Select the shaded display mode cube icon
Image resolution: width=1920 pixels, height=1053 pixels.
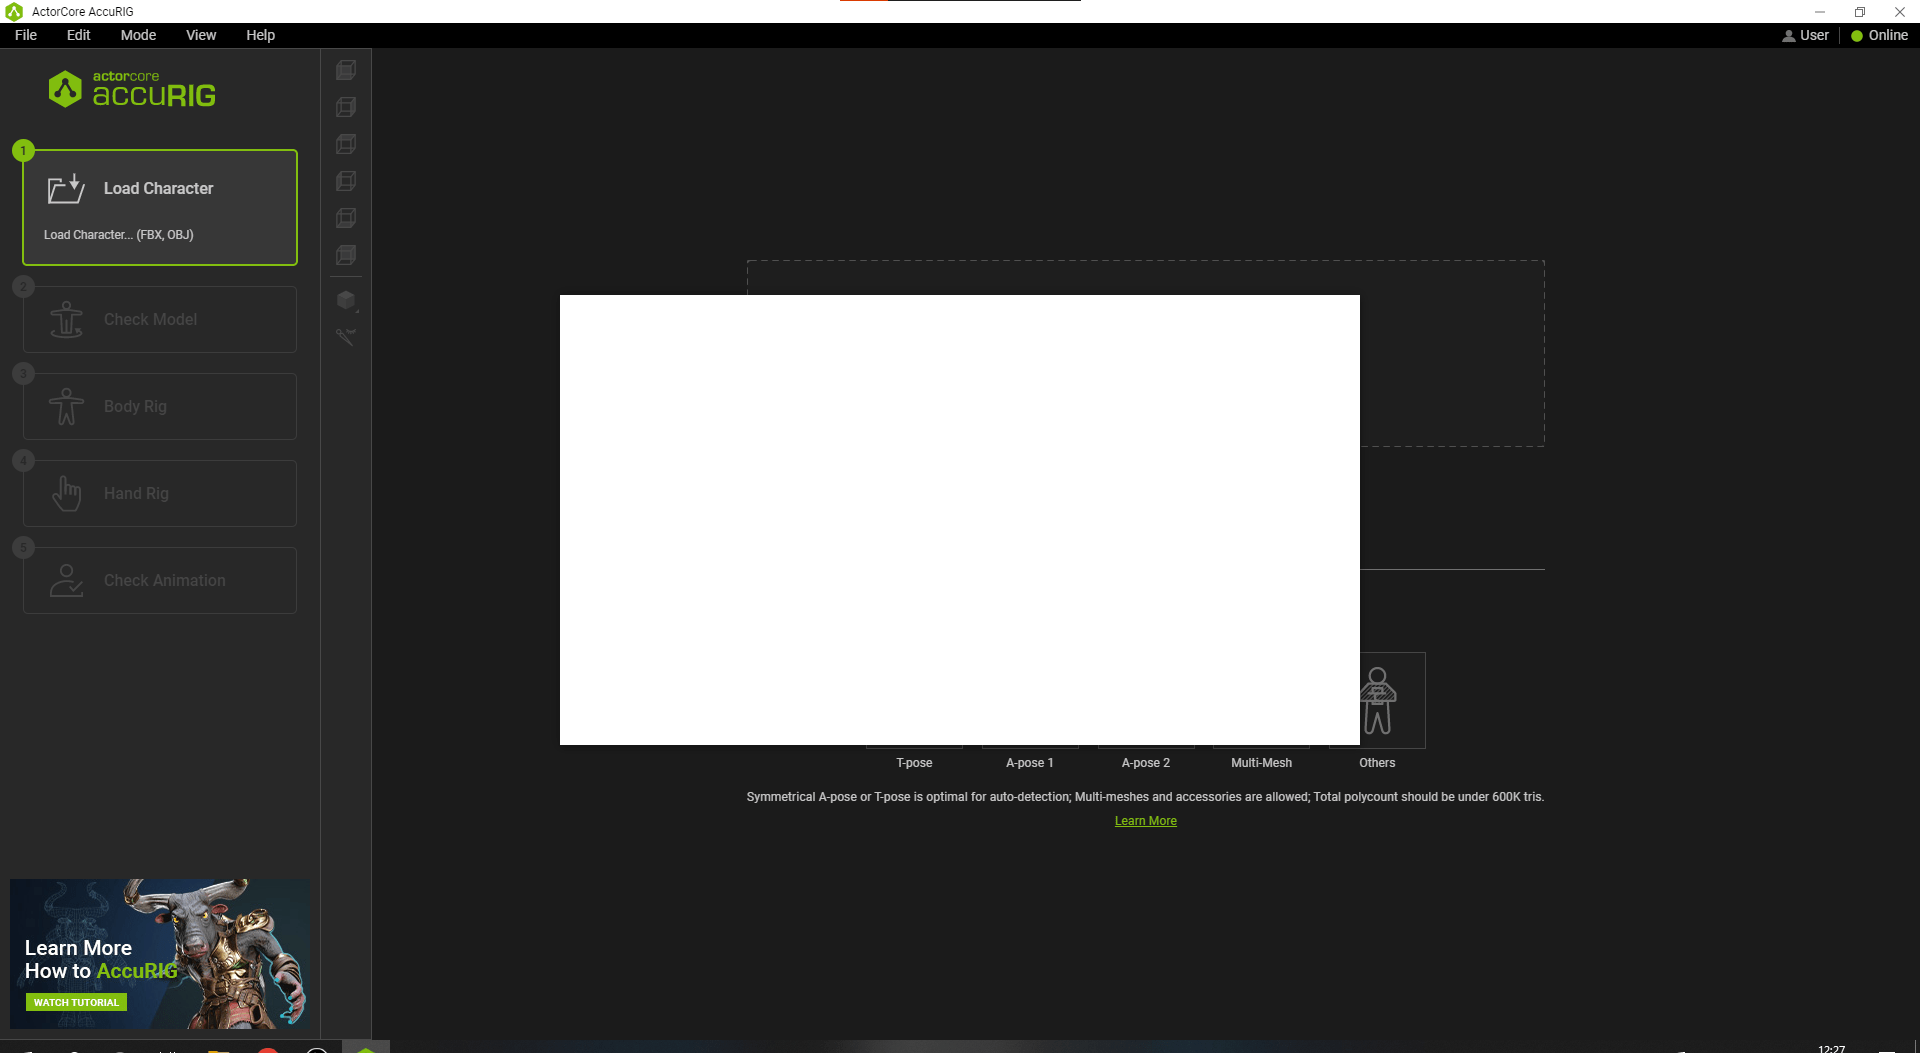click(x=345, y=300)
